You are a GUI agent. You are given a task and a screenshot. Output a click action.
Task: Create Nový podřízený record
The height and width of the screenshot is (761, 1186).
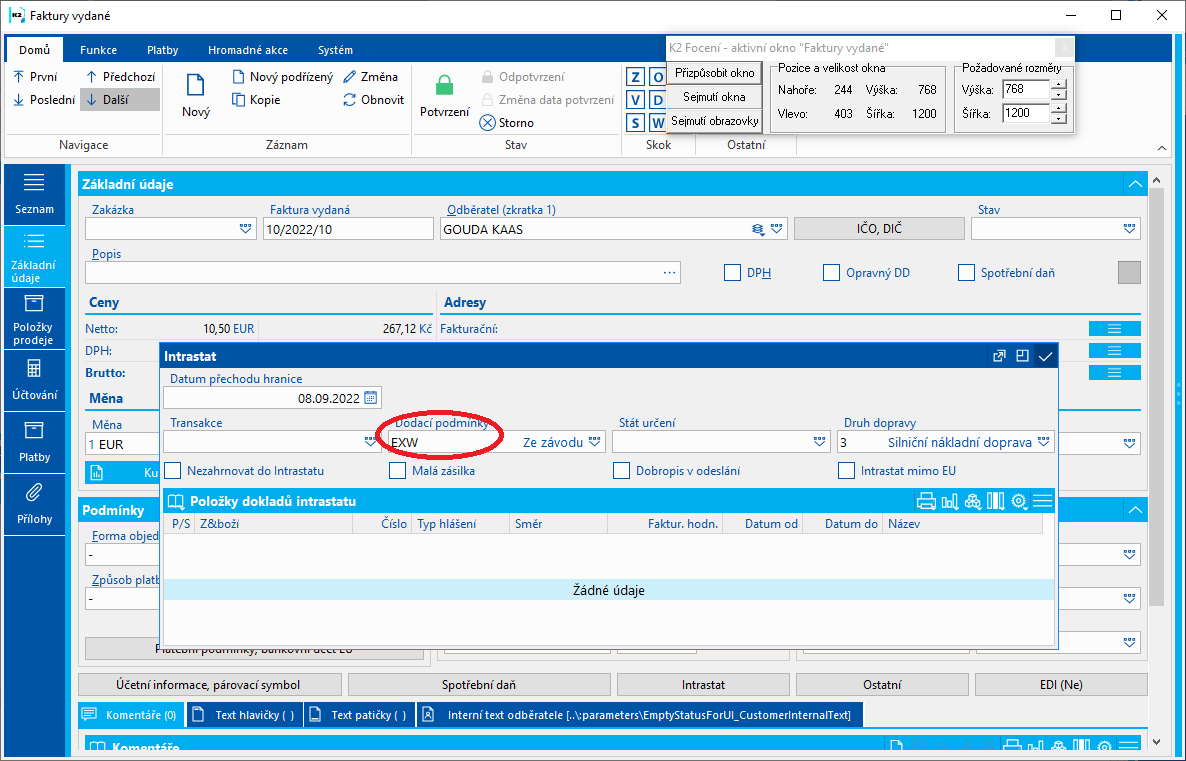tap(282, 76)
